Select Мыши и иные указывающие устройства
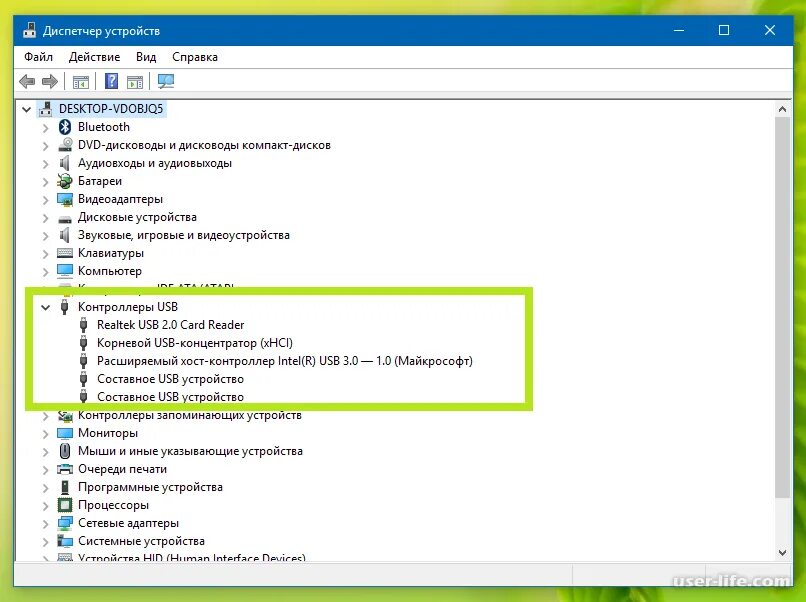This screenshot has width=806, height=602. click(190, 451)
